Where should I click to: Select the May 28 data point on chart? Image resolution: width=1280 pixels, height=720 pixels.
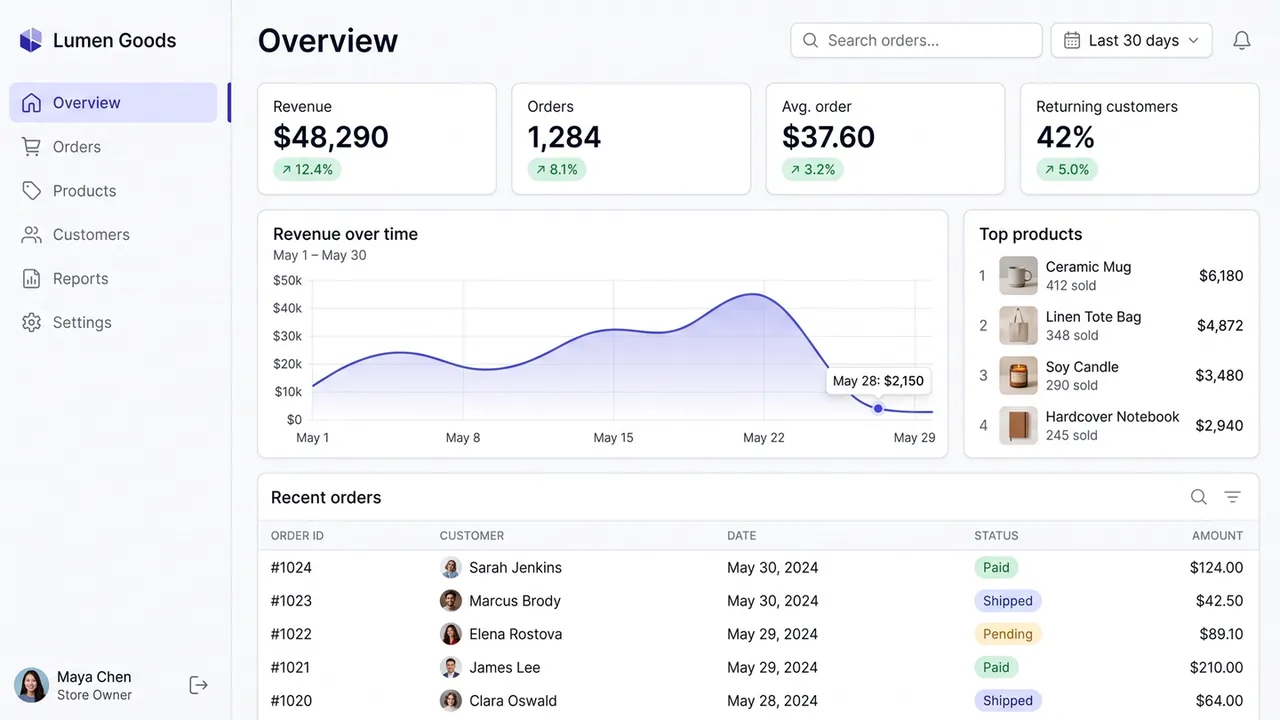[878, 408]
